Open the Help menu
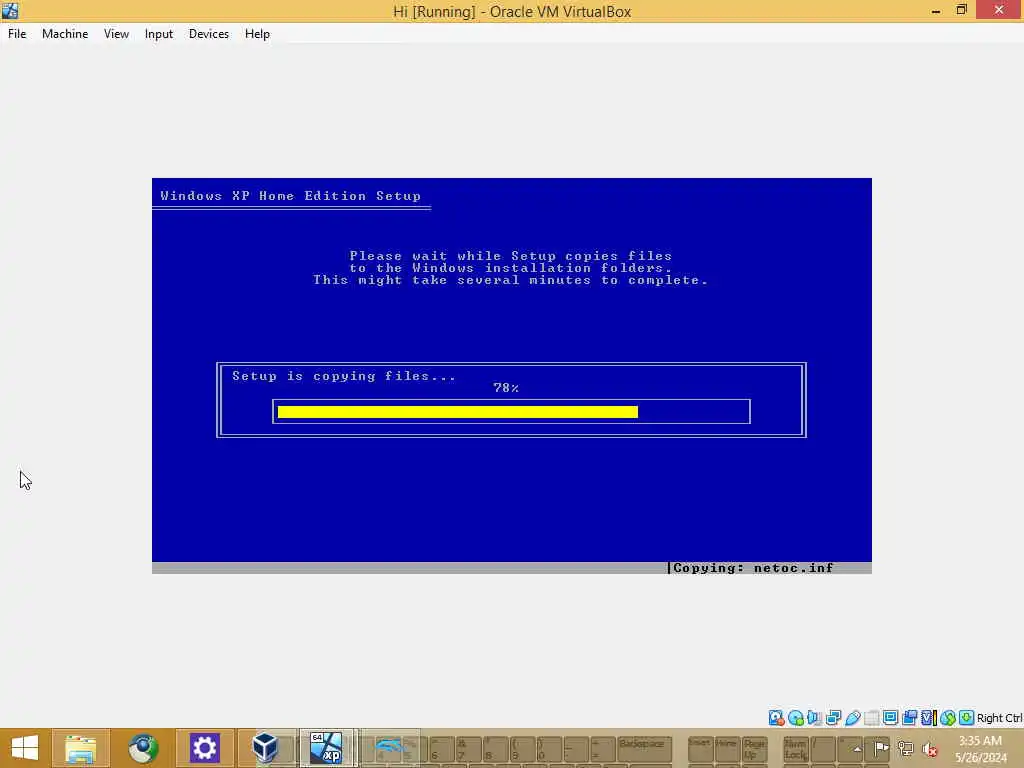The width and height of the screenshot is (1024, 768). (257, 34)
